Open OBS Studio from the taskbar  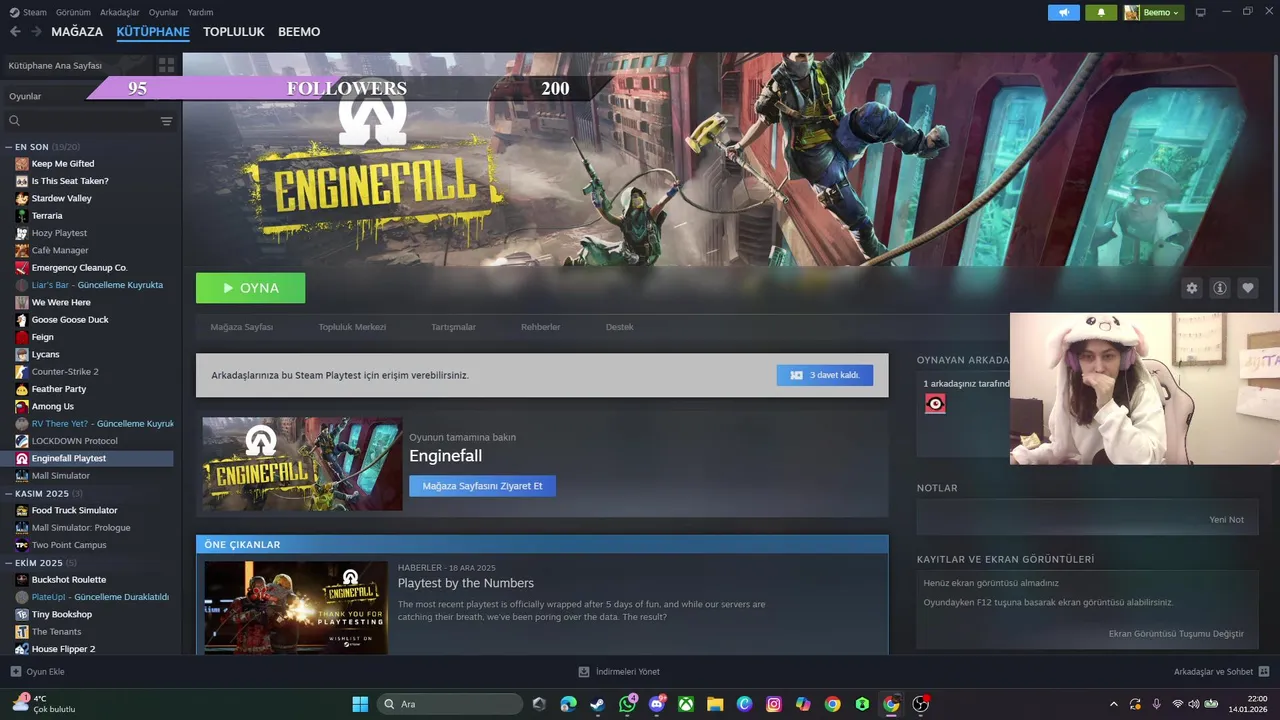pos(921,704)
